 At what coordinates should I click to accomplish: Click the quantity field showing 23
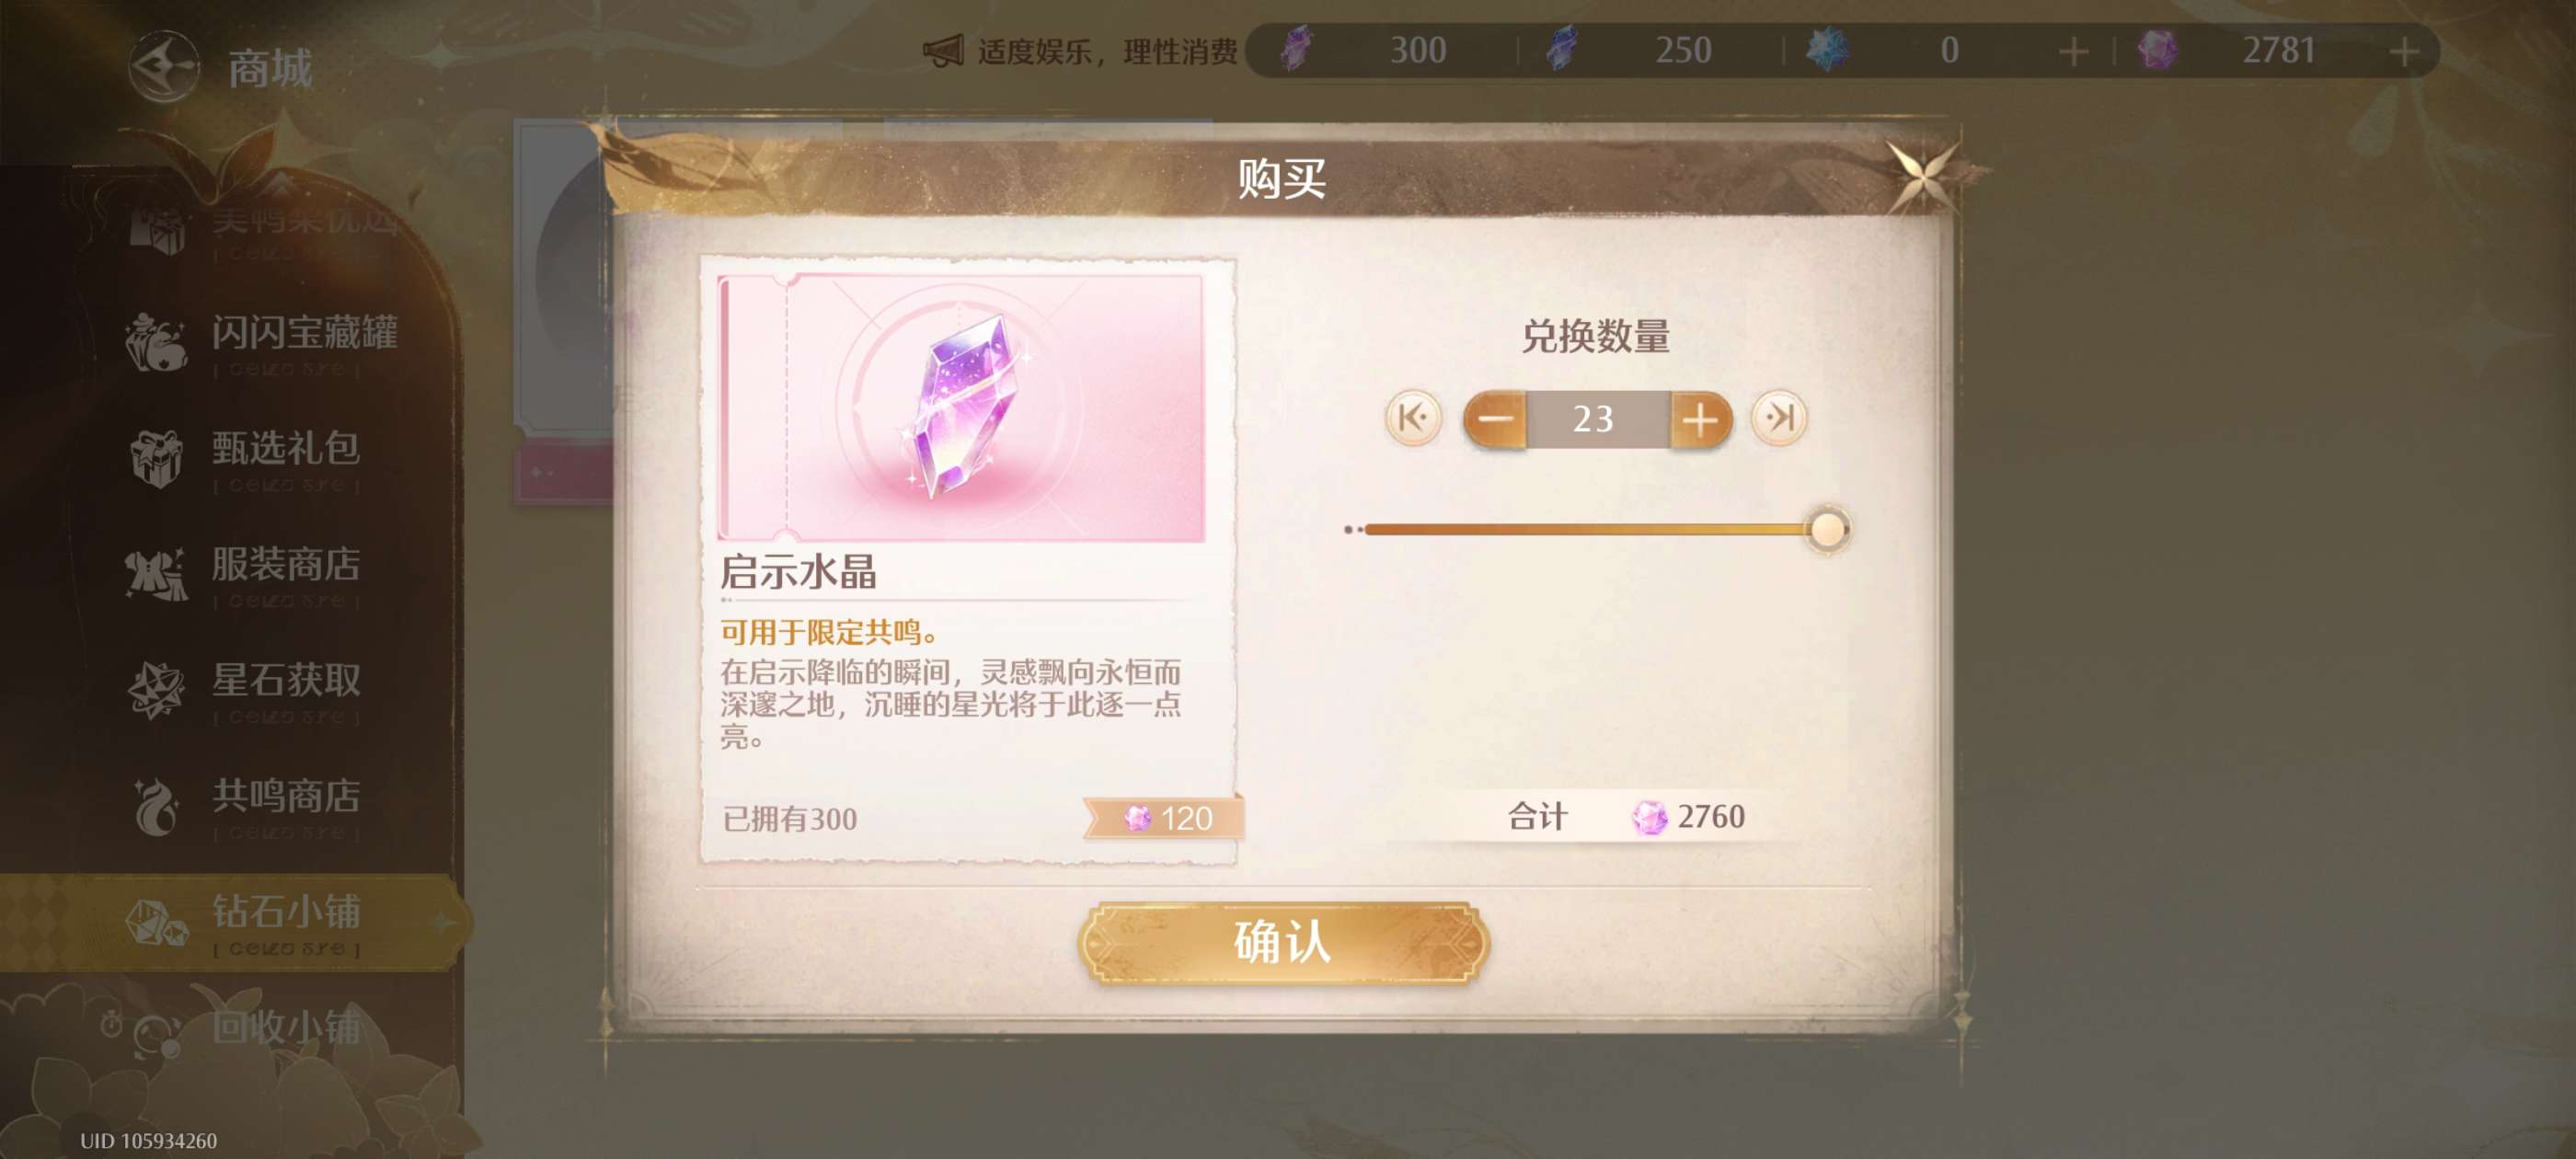point(1597,418)
